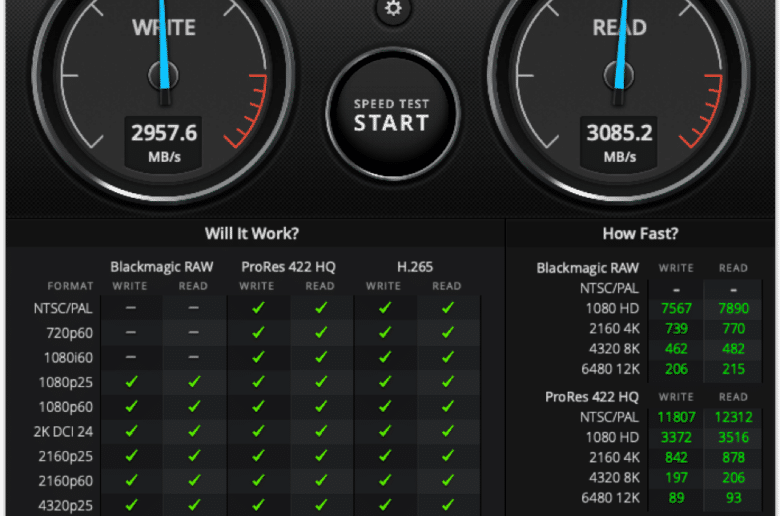The image size is (780, 516).
Task: Click H.265 read checkmark for 4320p25
Action: [448, 505]
